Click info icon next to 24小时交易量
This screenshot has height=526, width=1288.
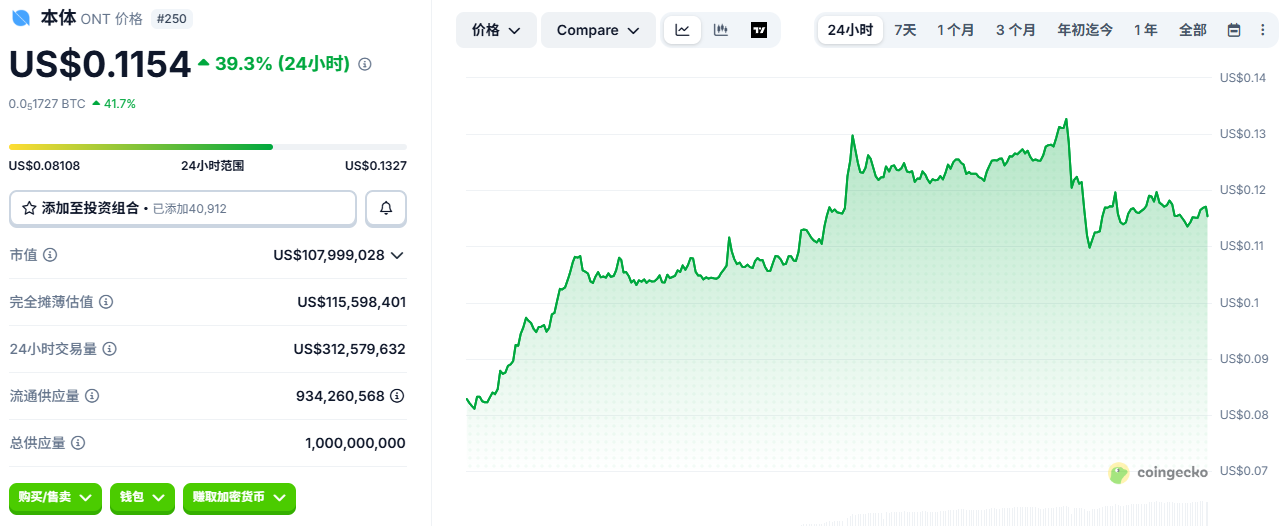(110, 349)
